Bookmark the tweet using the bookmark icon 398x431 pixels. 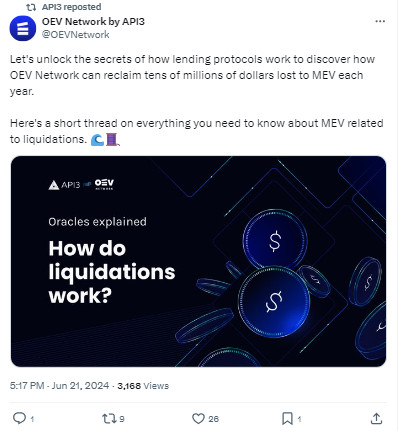(x=287, y=418)
